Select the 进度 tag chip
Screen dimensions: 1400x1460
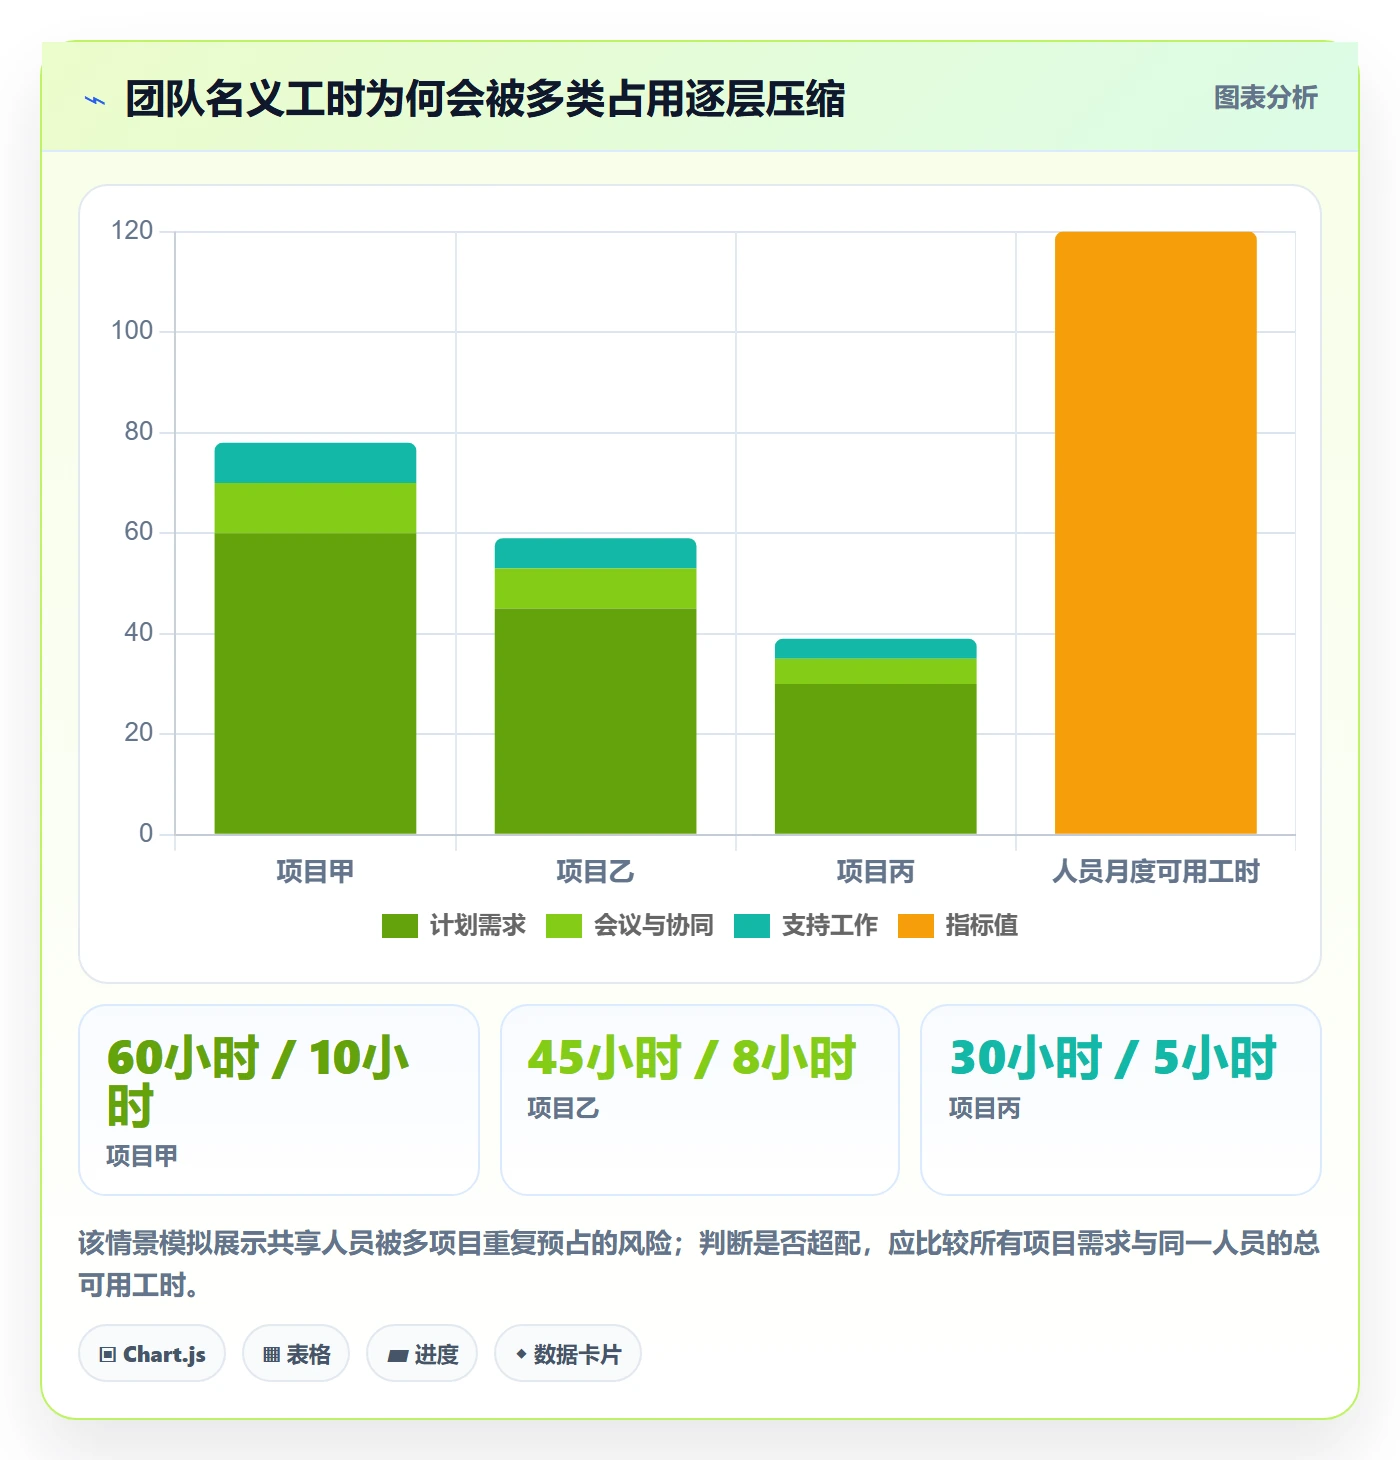[422, 1354]
